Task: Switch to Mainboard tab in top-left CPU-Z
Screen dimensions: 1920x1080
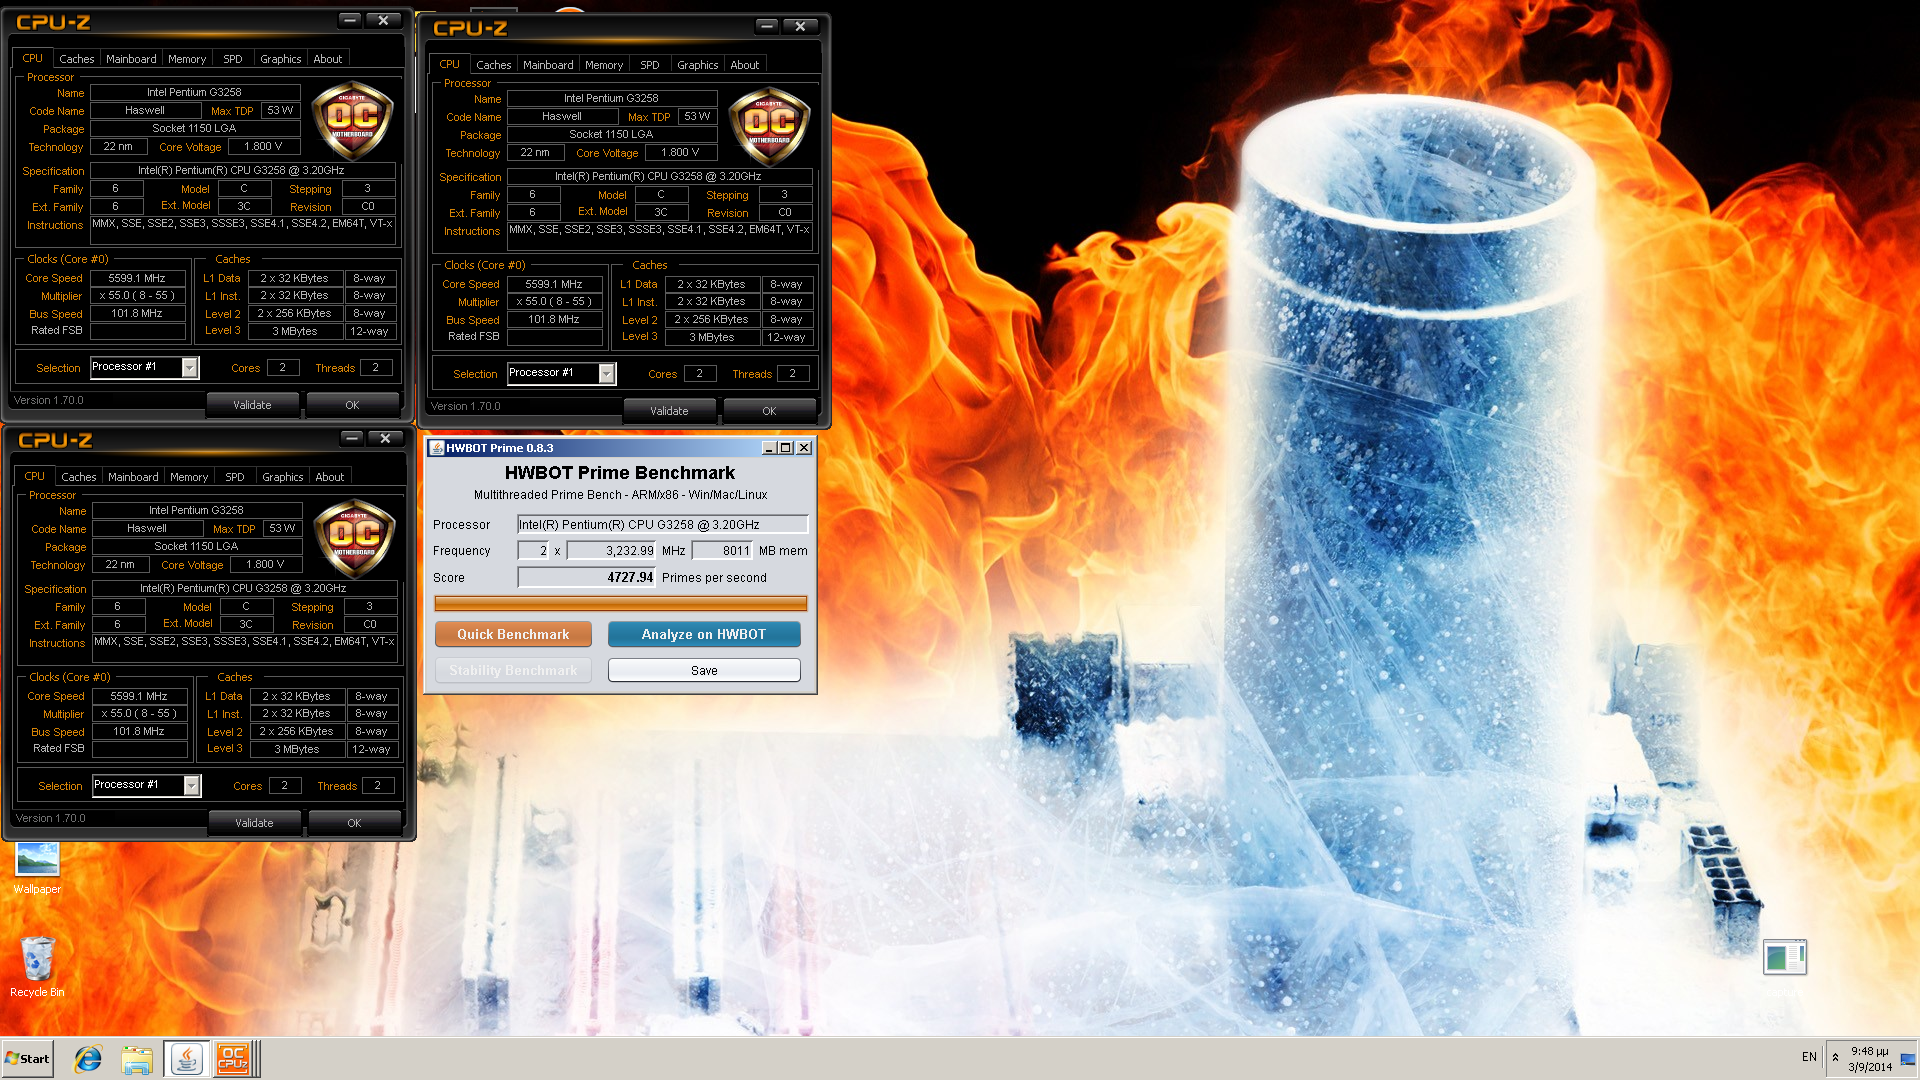Action: click(131, 59)
